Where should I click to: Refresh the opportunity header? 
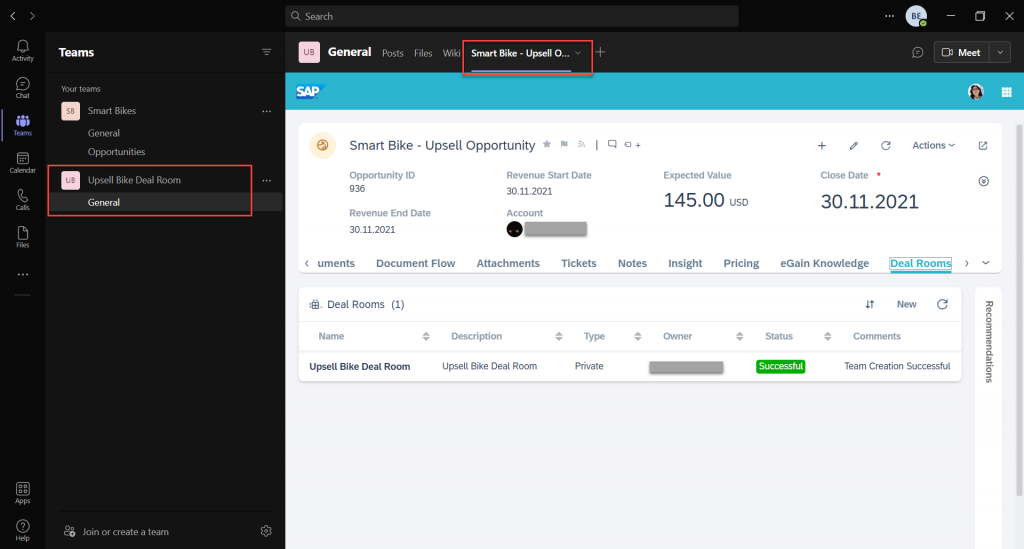(x=886, y=146)
